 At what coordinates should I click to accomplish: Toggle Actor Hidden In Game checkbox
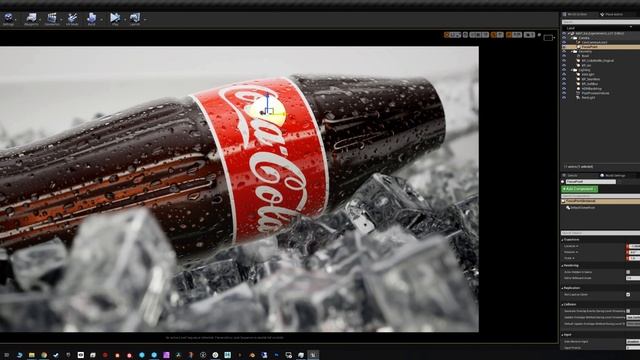pyautogui.click(x=628, y=272)
